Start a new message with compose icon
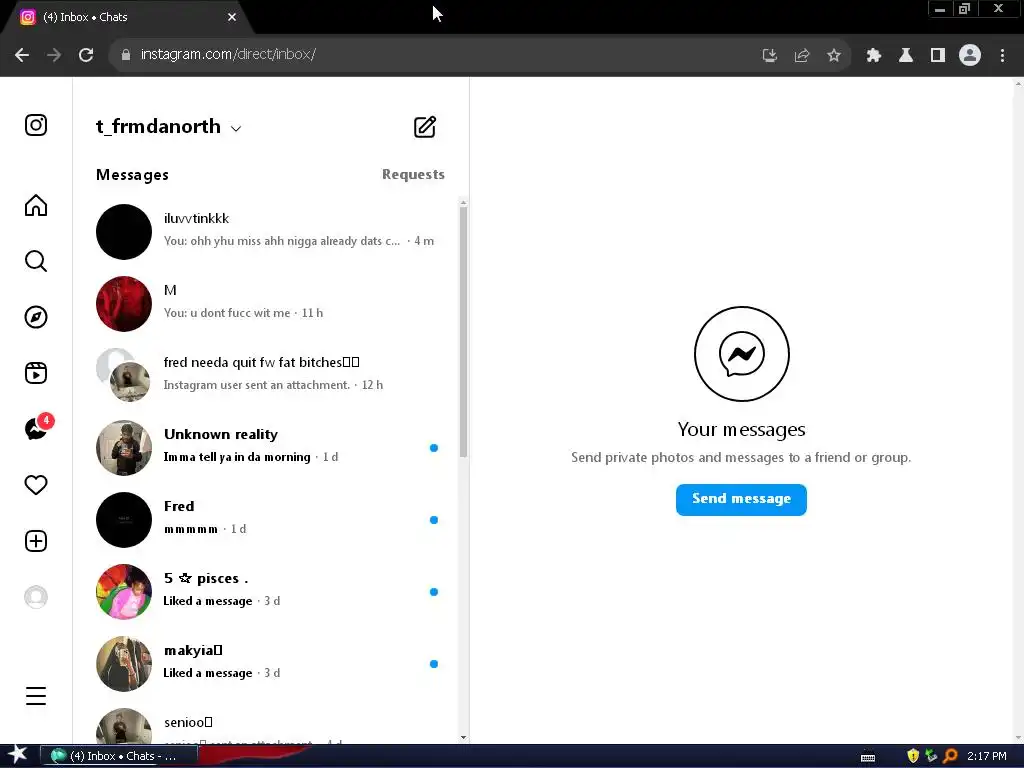Viewport: 1024px width, 768px height. click(x=424, y=127)
